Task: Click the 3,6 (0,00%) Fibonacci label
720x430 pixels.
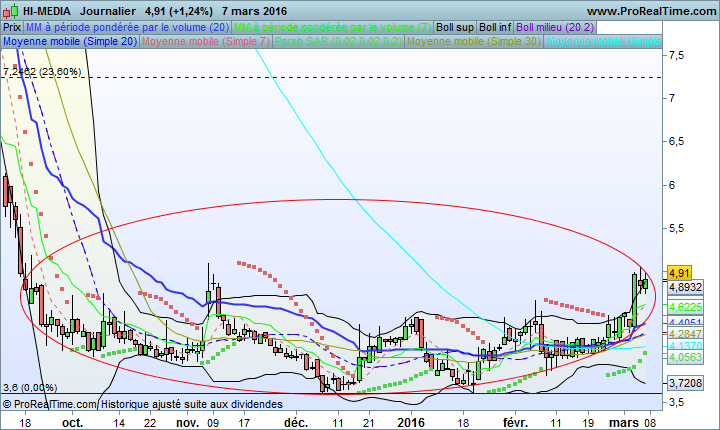Action: pos(30,388)
